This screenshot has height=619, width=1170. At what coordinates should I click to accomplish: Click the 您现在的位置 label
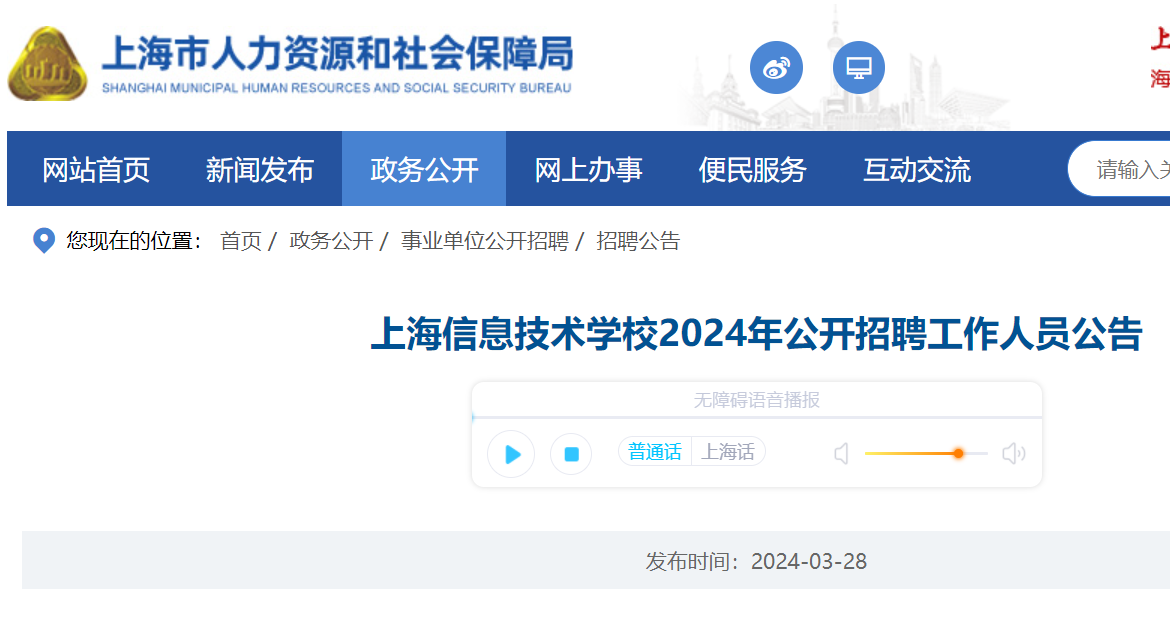point(134,240)
